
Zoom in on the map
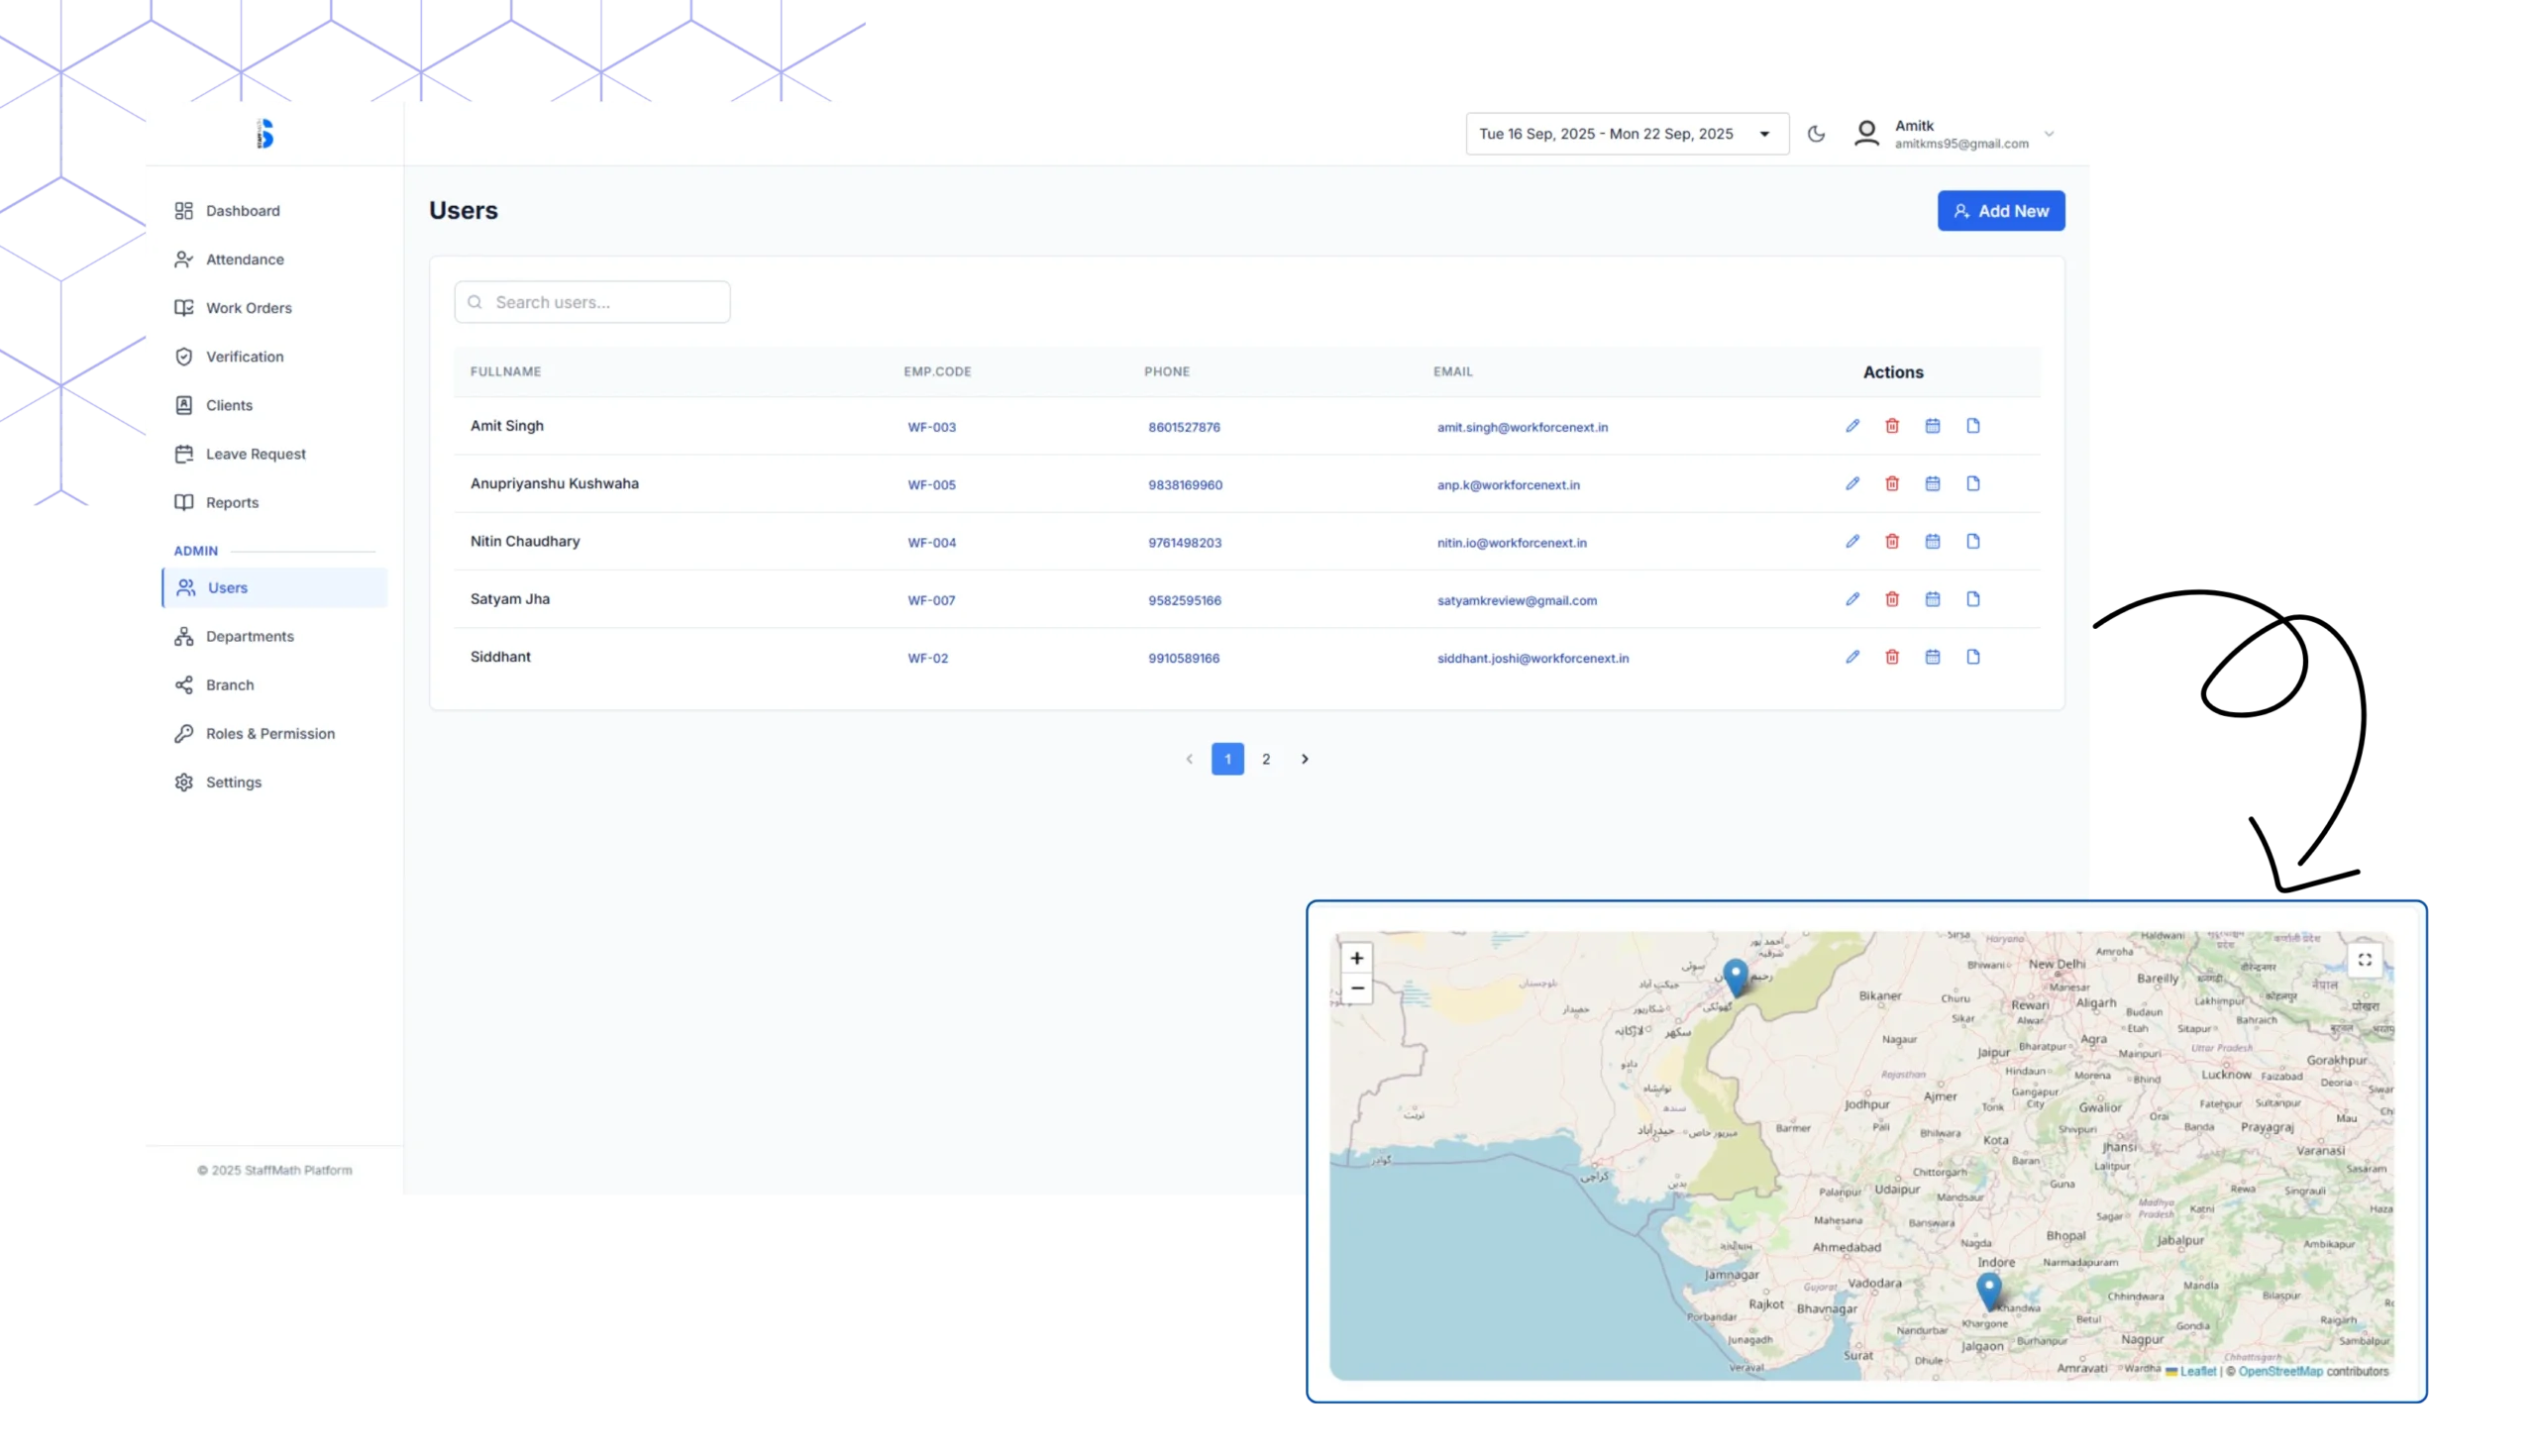[1356, 958]
